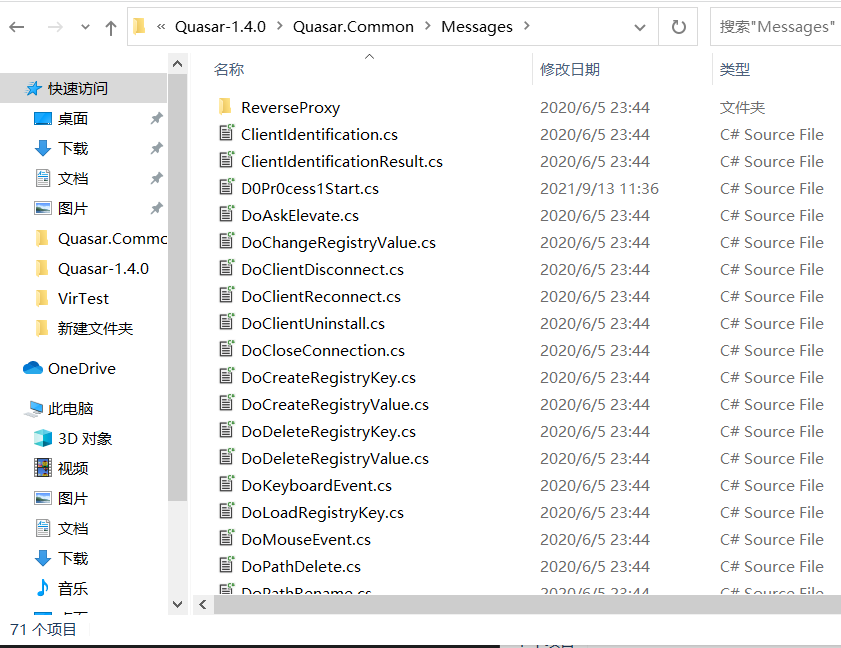Open 图片 under 此电脑
This screenshot has width=841, height=648.
72,498
